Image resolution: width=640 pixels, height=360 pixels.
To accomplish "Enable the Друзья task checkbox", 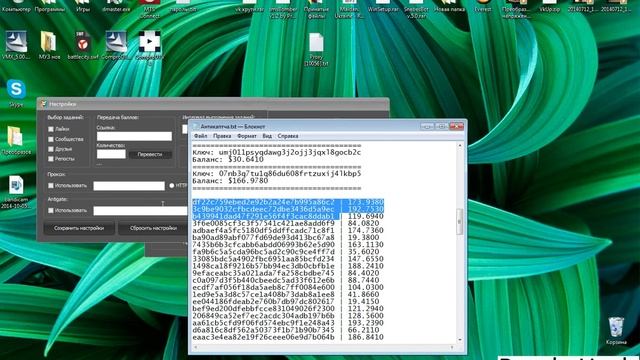I will tap(51, 149).
